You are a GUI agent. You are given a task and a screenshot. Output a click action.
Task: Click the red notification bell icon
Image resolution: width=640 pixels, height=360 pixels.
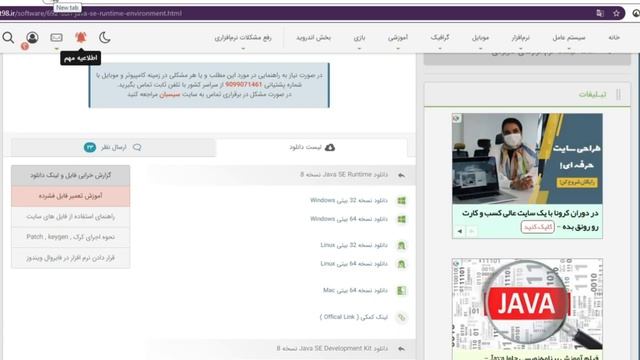point(81,38)
